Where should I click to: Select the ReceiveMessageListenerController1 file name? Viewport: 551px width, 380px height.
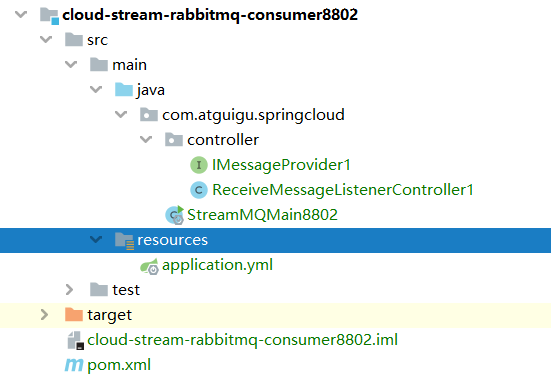pyautogui.click(x=343, y=190)
